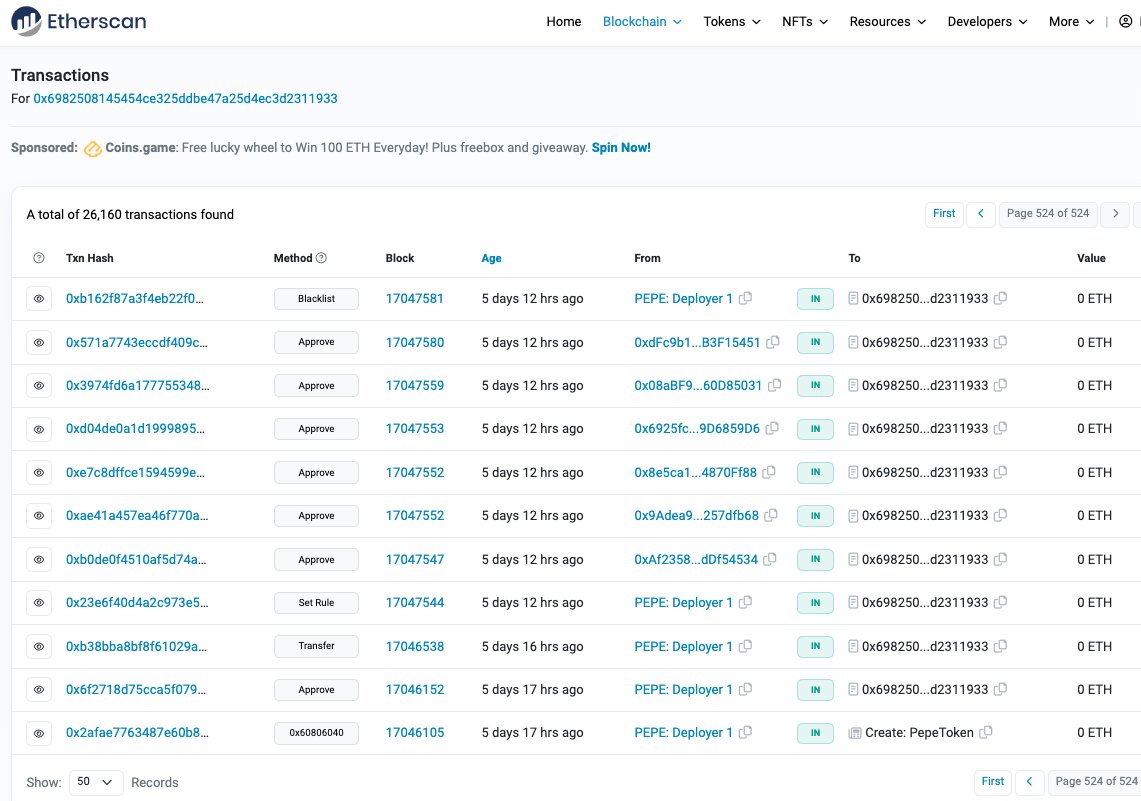Click the top Page 524 of 524 indicator
Viewport: 1141px width, 801px height.
pos(1048,214)
